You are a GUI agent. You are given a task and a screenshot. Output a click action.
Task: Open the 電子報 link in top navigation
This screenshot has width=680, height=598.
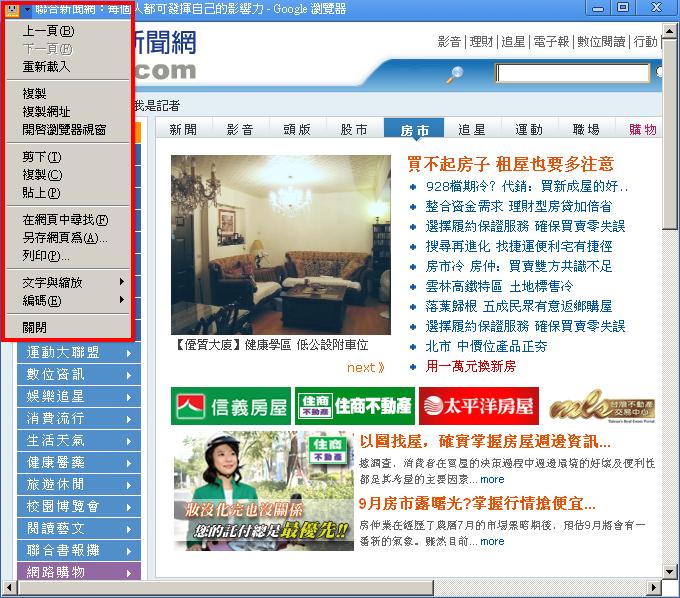coord(551,42)
